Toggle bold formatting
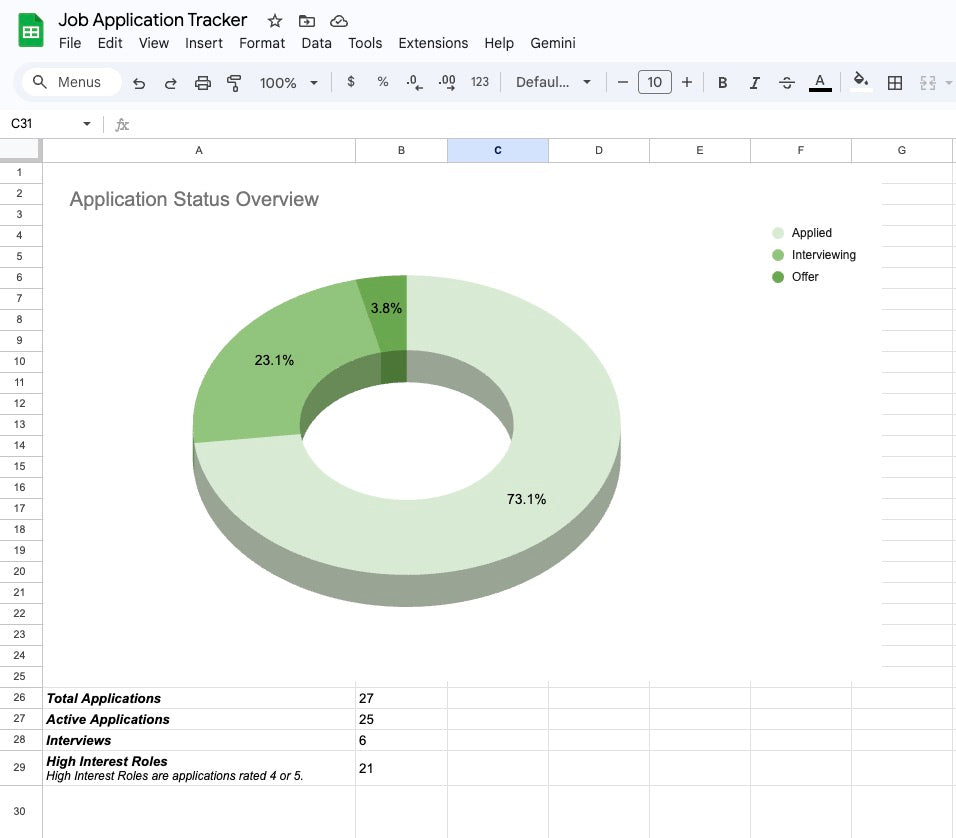The width and height of the screenshot is (956, 838). [722, 82]
